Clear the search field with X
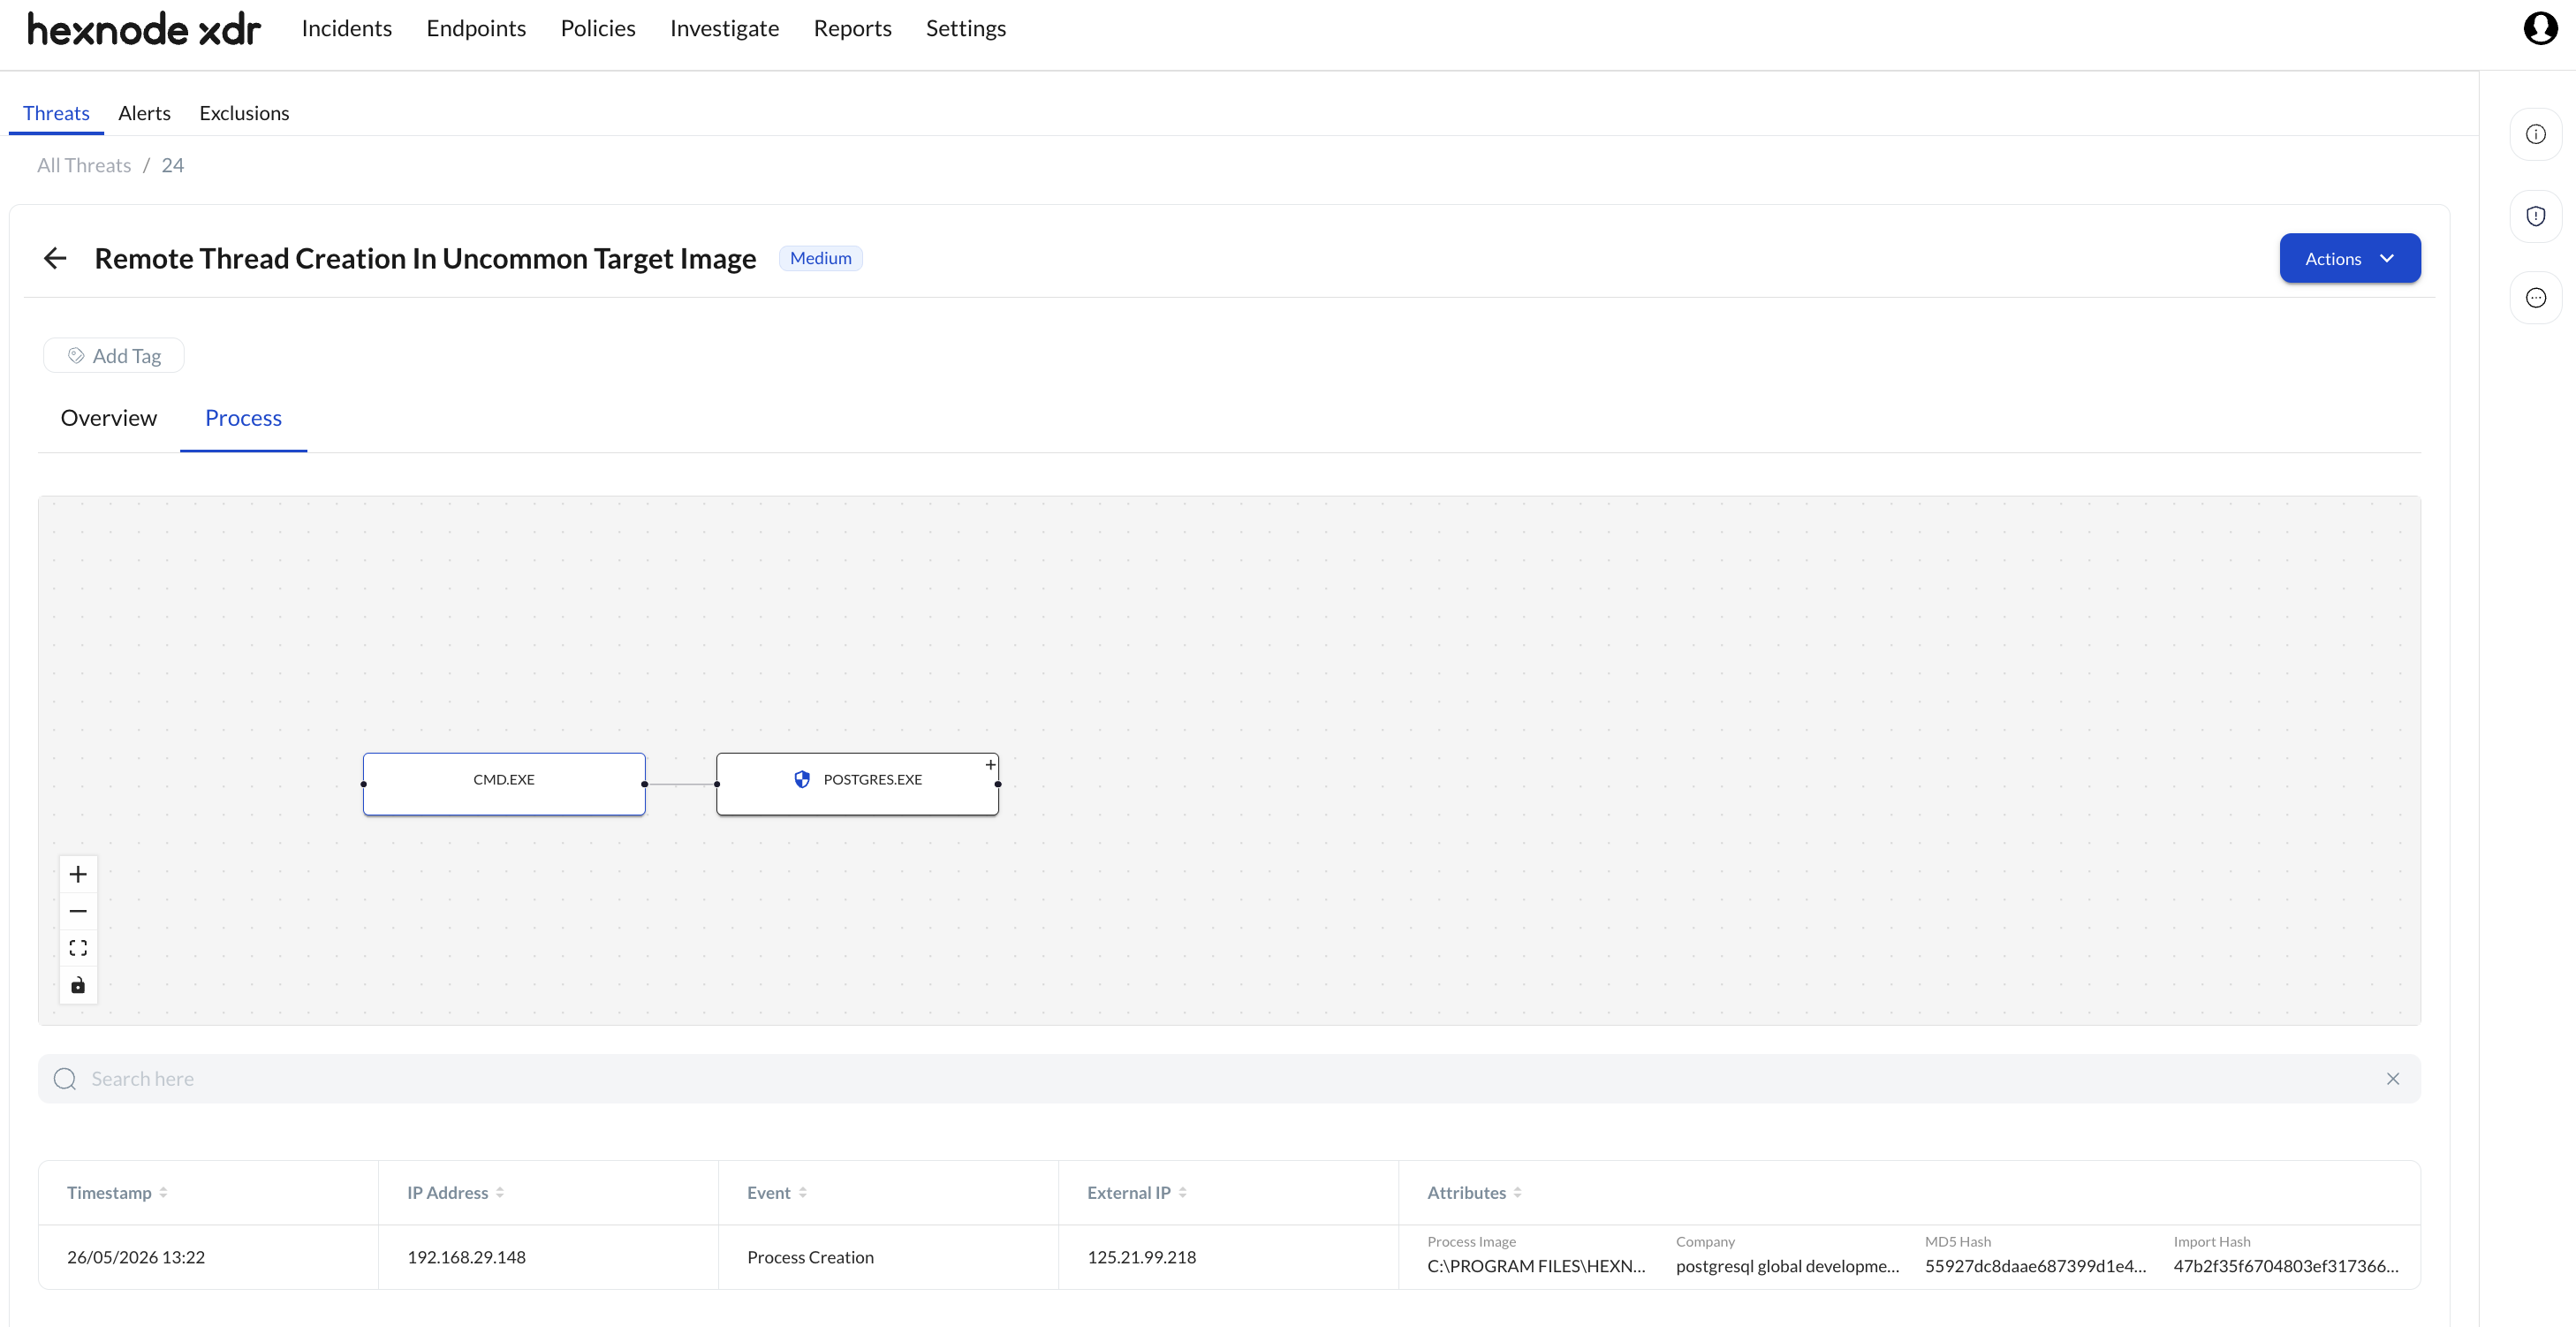This screenshot has width=2576, height=1327. click(x=2393, y=1079)
